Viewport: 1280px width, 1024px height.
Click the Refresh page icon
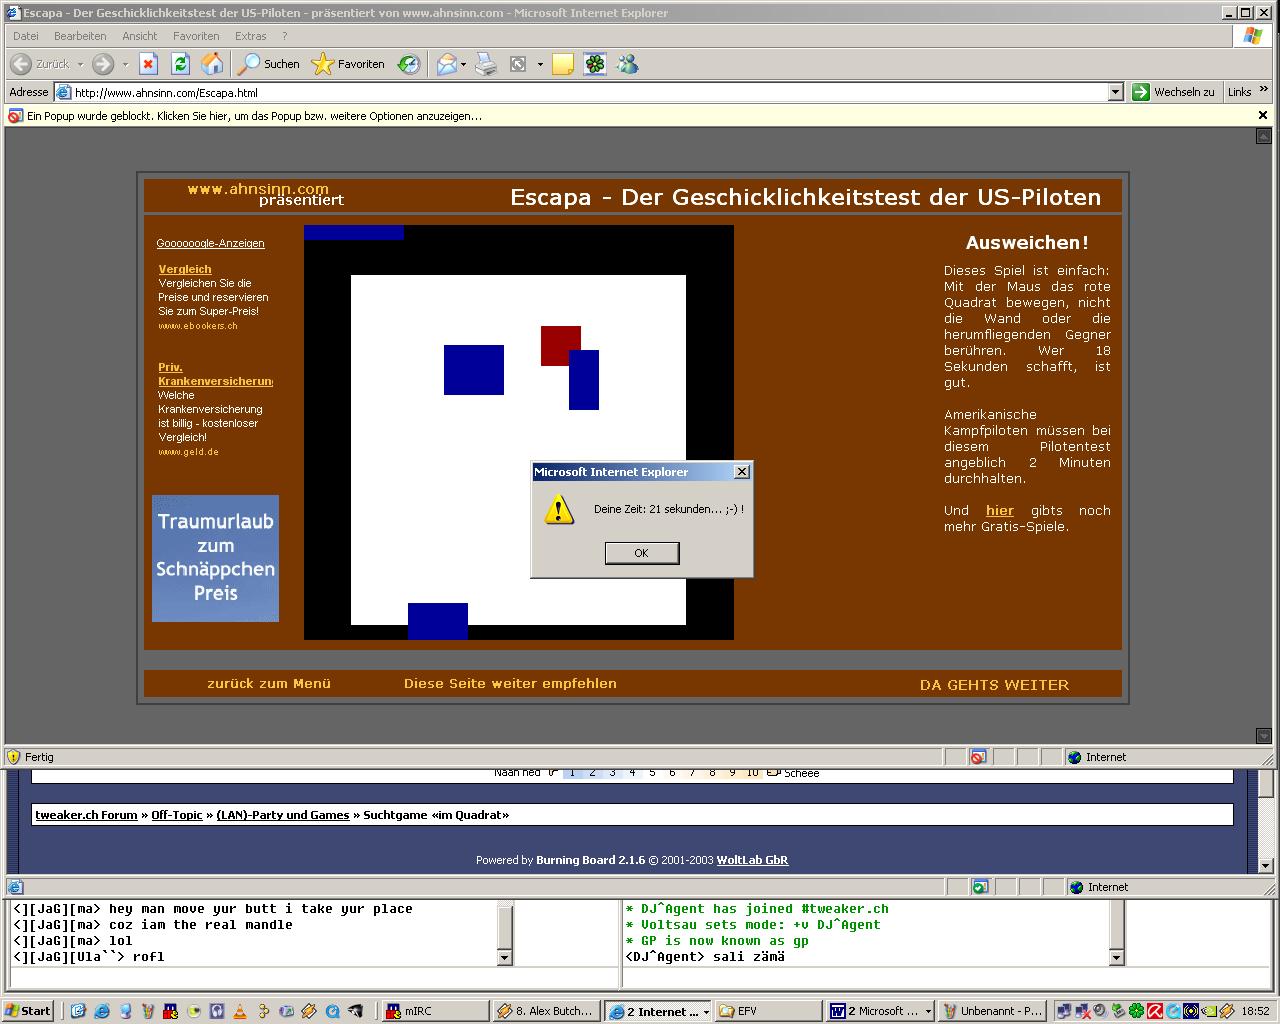pyautogui.click(x=180, y=64)
